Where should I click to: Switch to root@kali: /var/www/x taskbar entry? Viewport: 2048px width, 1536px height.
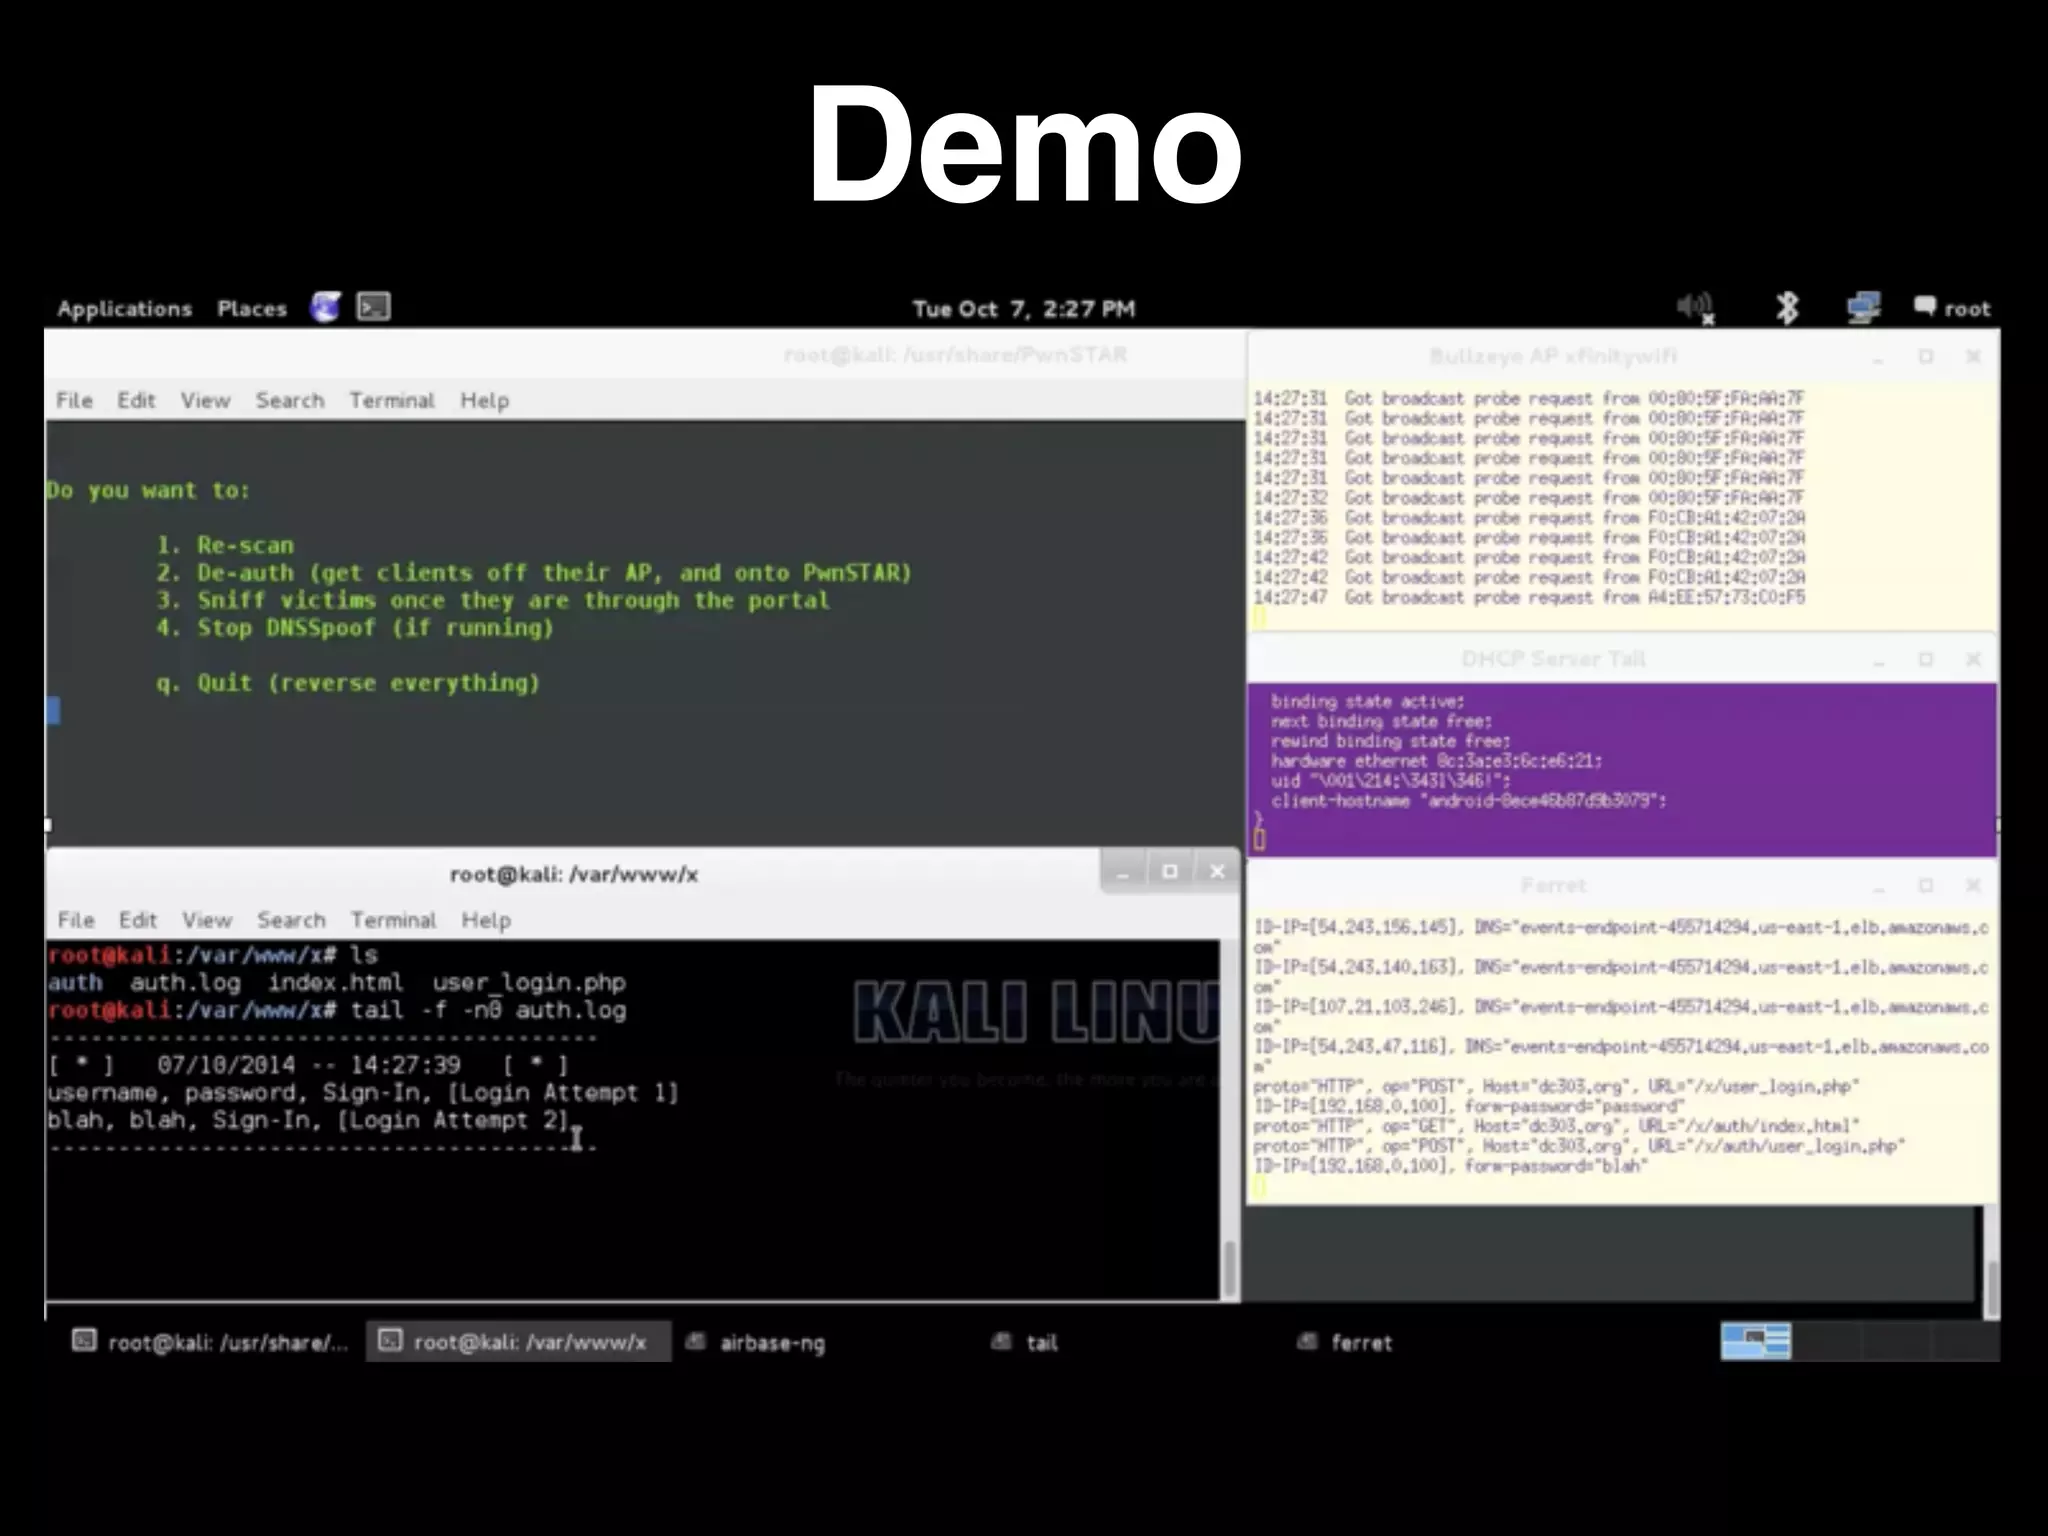point(518,1342)
